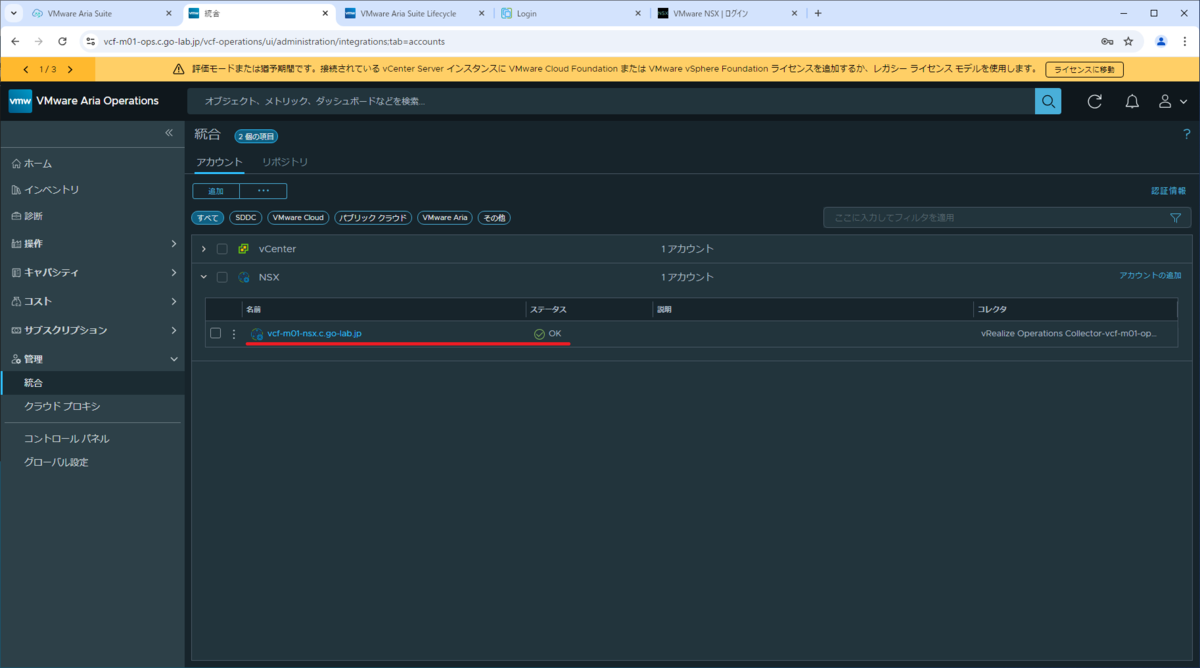Viewport: 1200px width, 668px height.
Task: Open a new browser tab
Action: [818, 14]
